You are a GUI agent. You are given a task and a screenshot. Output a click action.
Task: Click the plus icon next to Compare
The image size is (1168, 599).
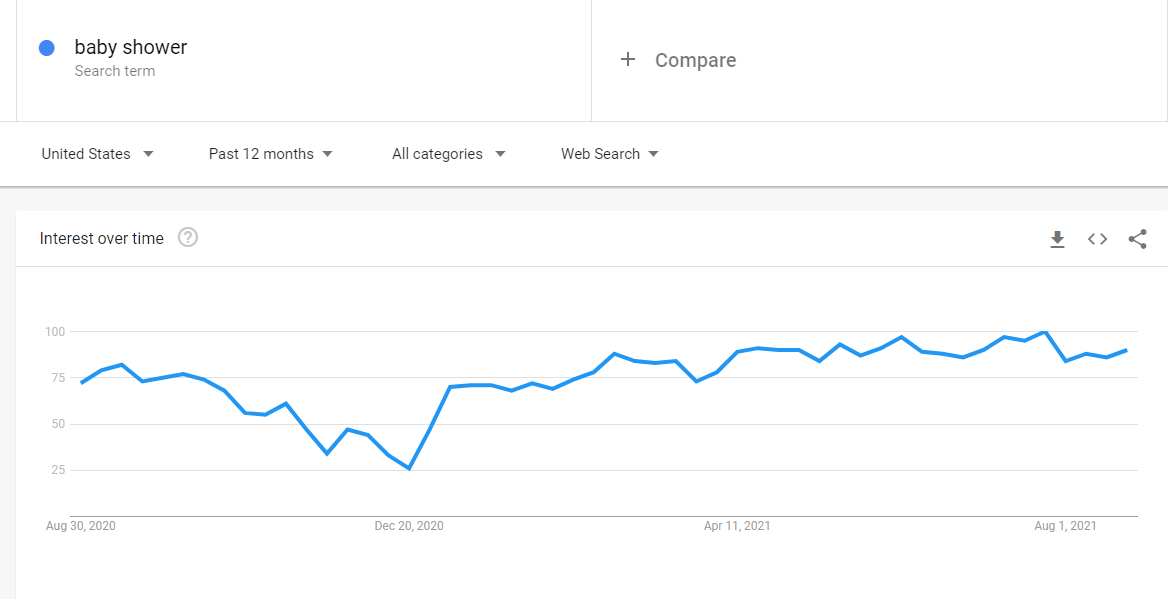click(x=628, y=60)
